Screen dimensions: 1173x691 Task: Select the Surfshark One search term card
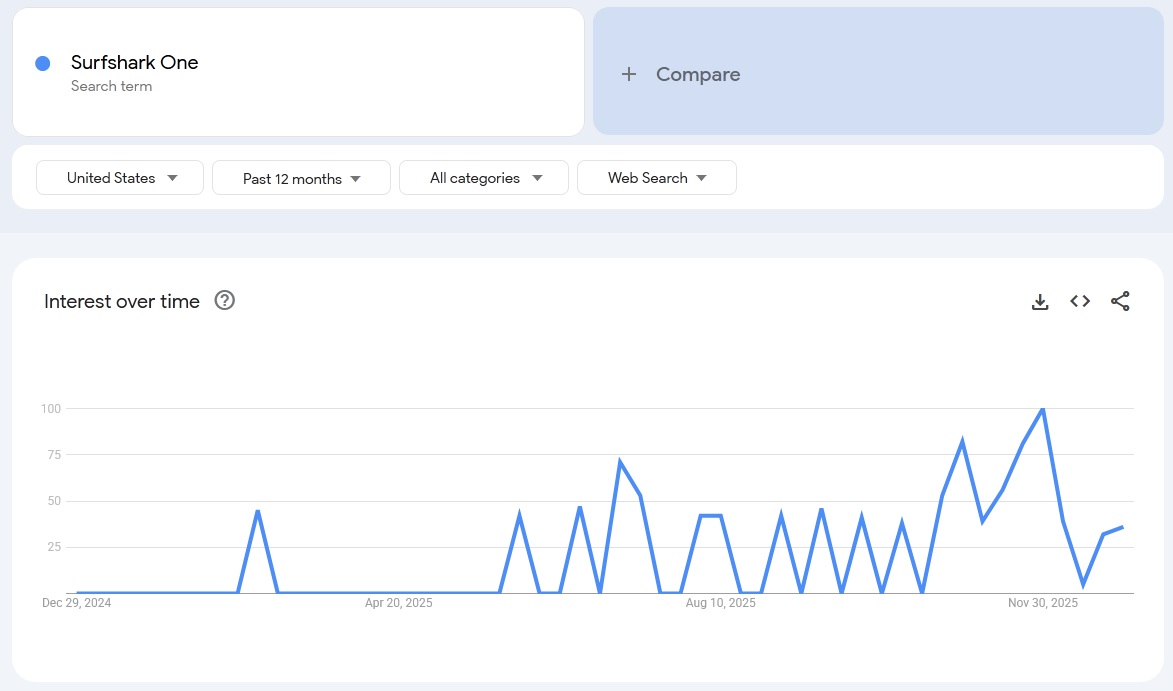click(x=298, y=71)
